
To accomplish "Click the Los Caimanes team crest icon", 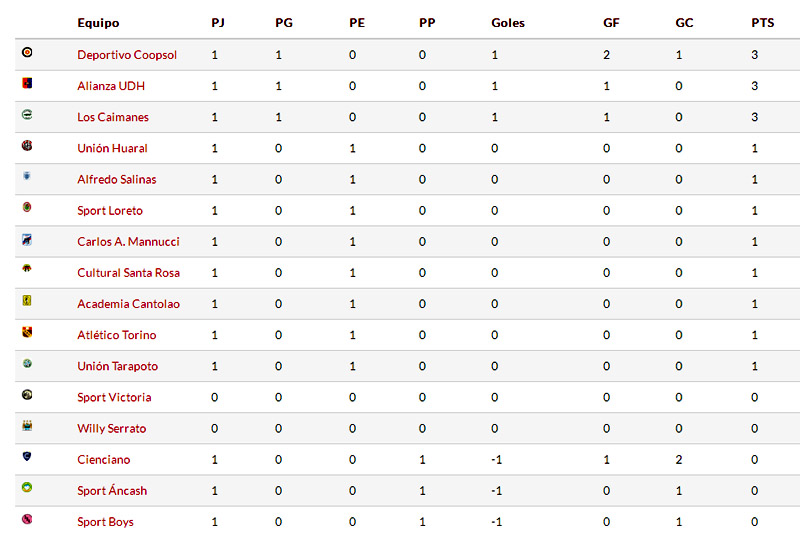I will 27,114.
